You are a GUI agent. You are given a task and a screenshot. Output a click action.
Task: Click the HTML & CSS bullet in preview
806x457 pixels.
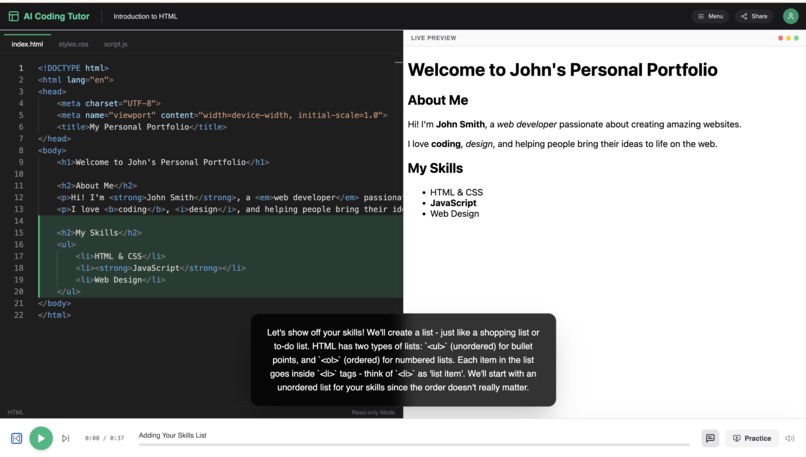pos(456,192)
